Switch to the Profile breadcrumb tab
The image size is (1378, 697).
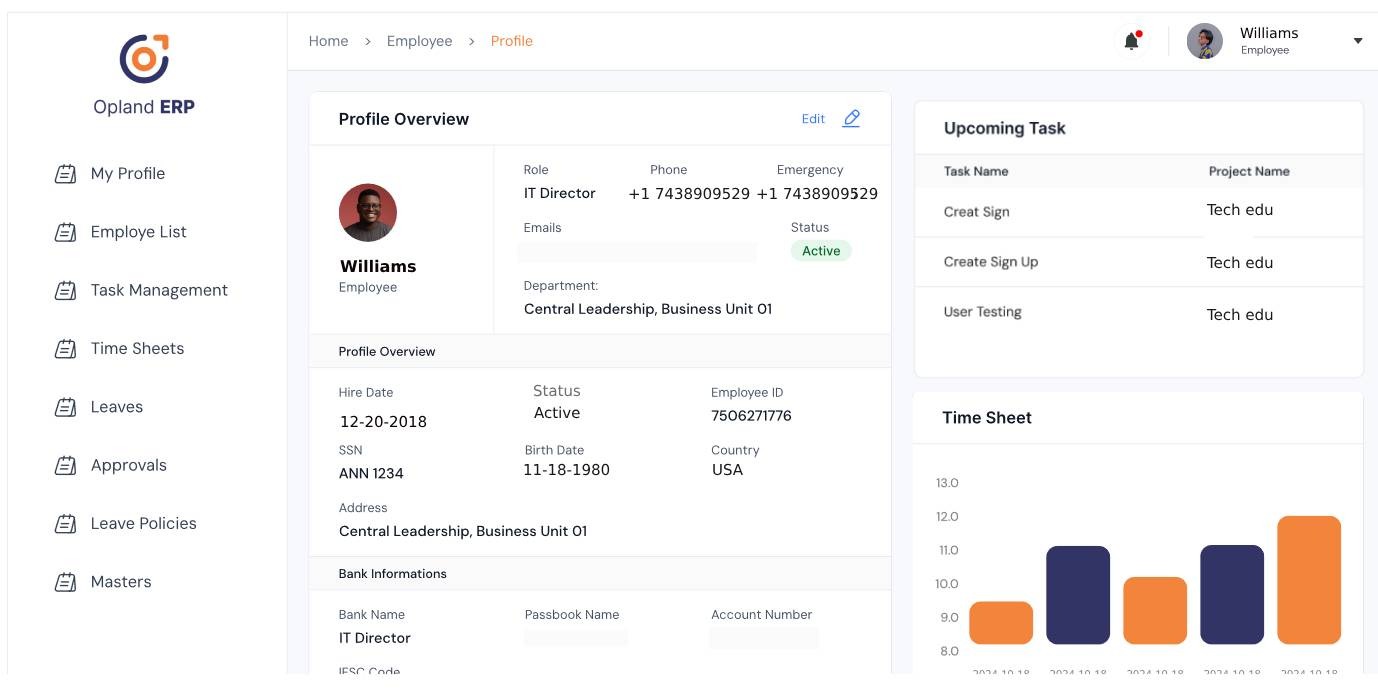[510, 41]
